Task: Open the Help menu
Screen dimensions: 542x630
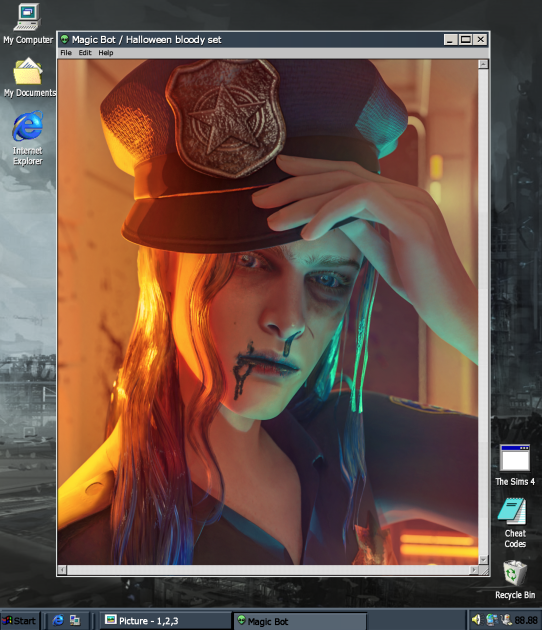Action: 106,53
